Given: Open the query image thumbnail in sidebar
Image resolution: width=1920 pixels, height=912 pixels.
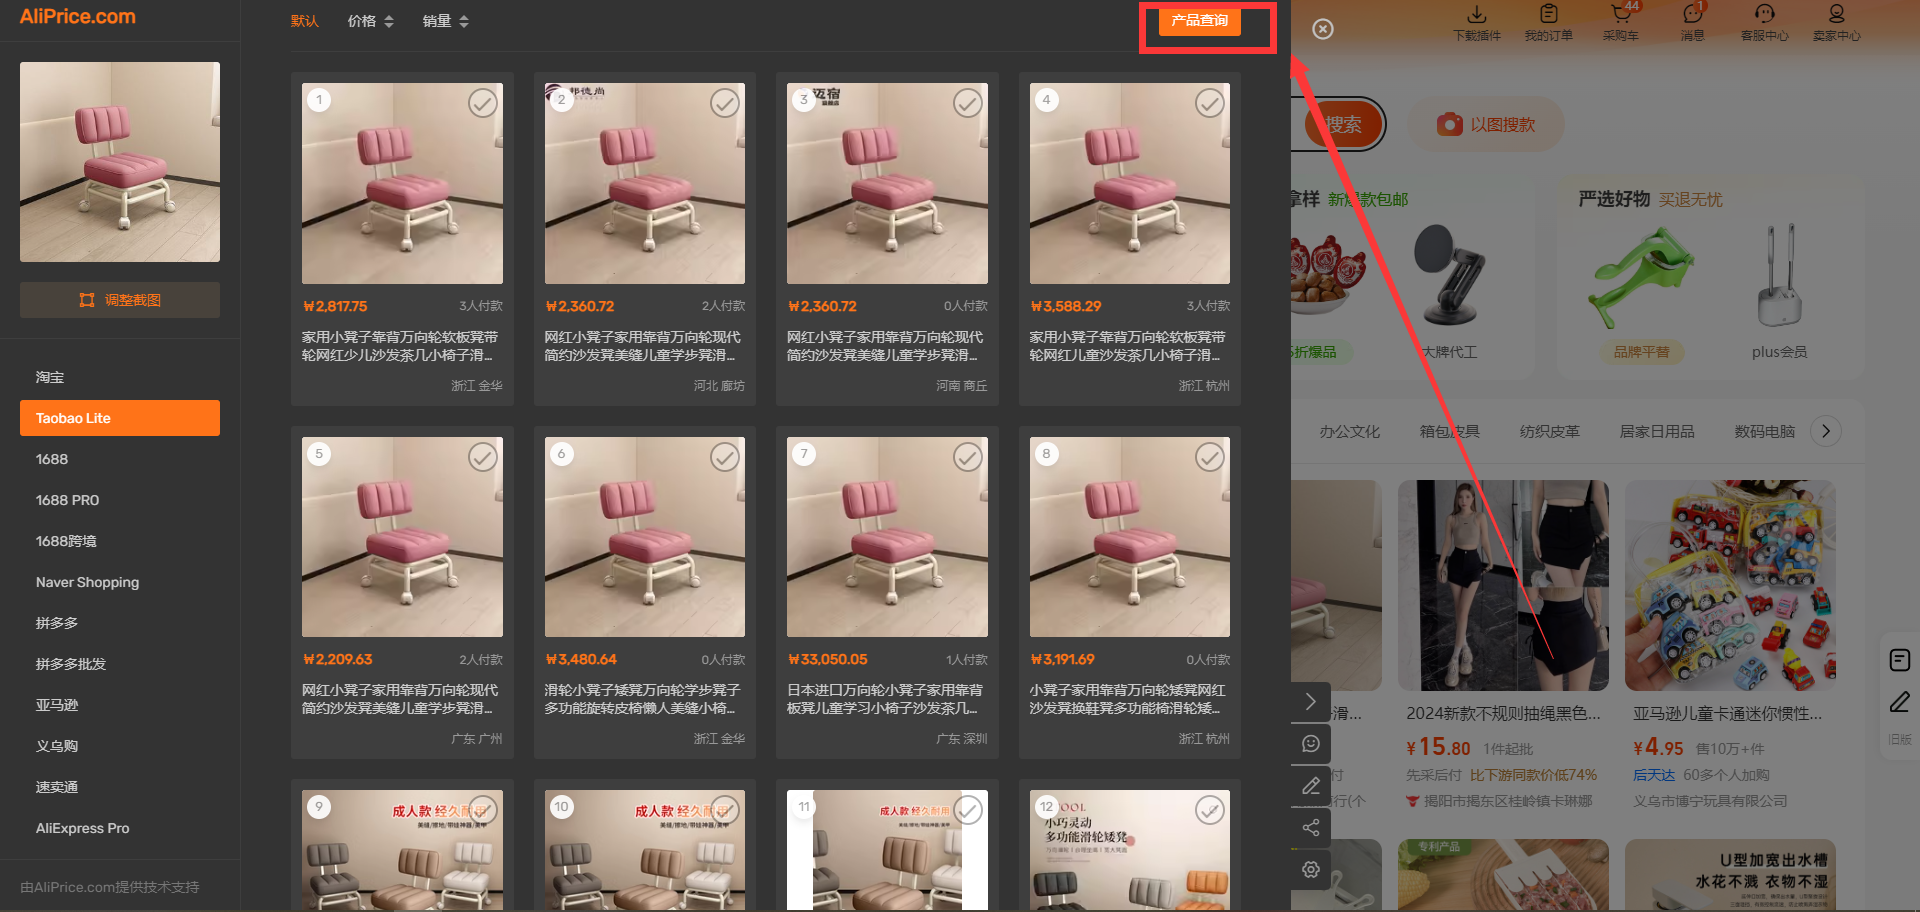Looking at the screenshot, I should (x=120, y=162).
